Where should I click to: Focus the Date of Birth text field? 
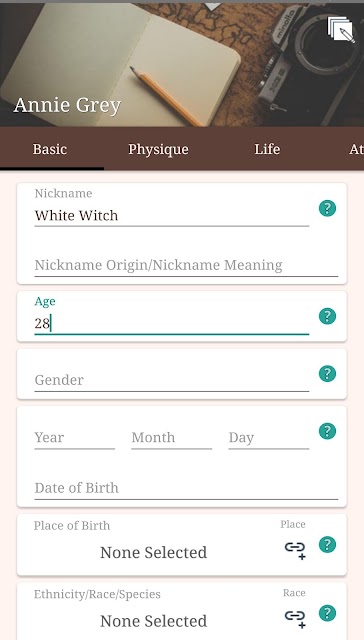pyautogui.click(x=186, y=488)
